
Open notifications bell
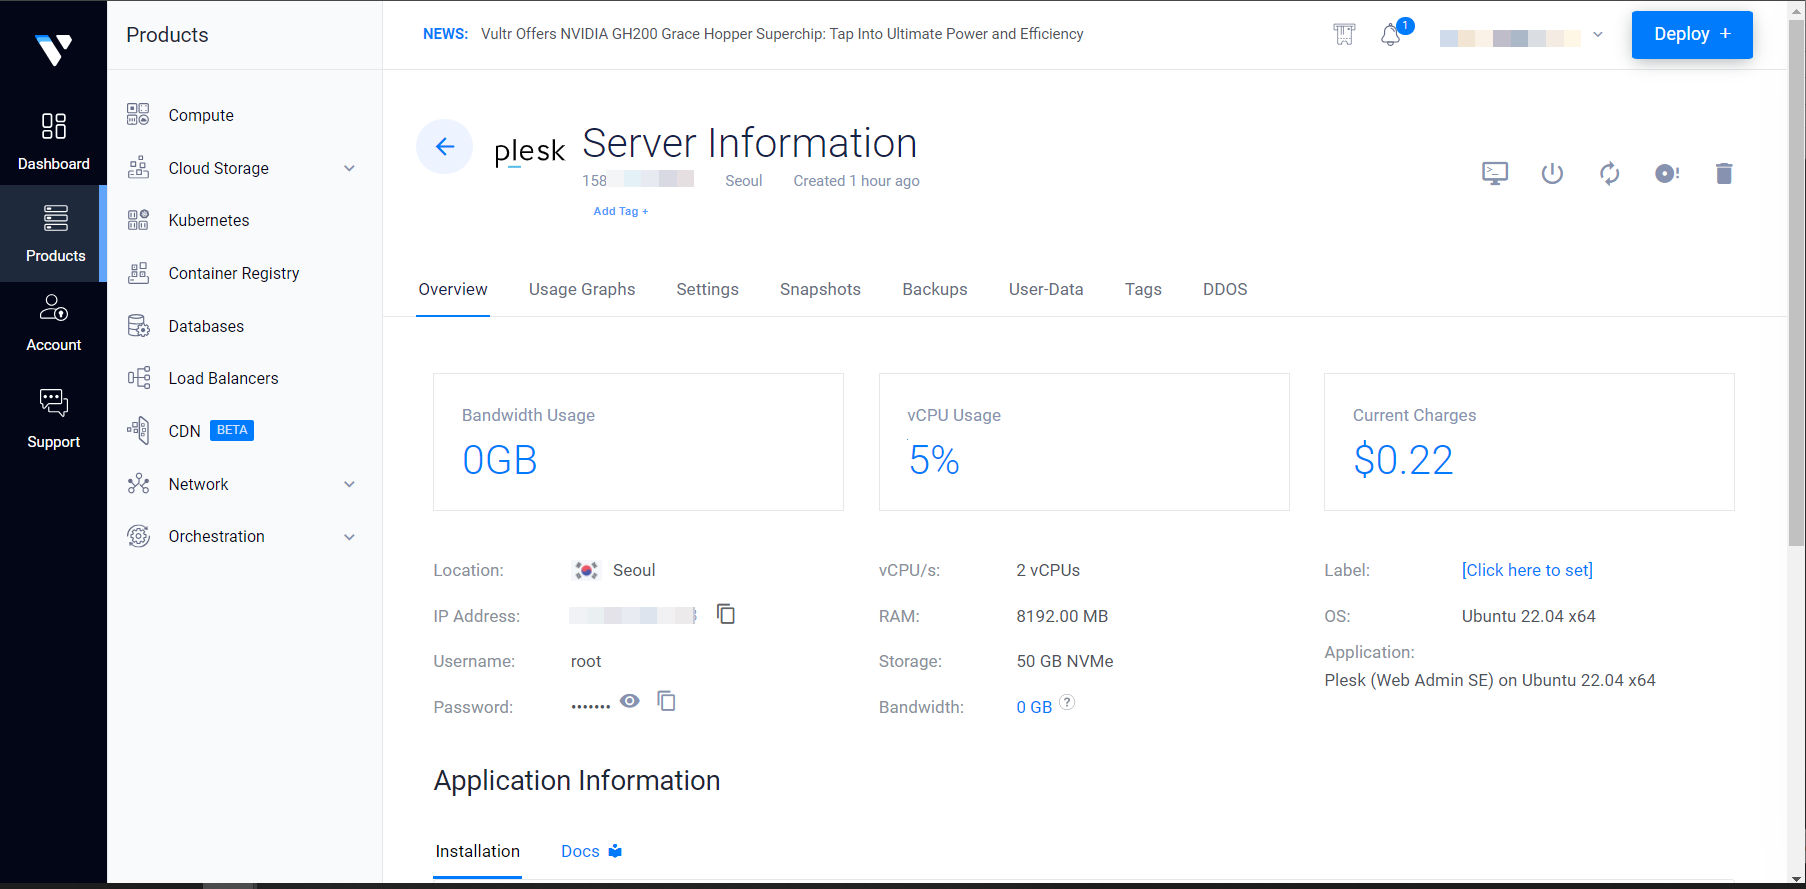(x=1391, y=35)
